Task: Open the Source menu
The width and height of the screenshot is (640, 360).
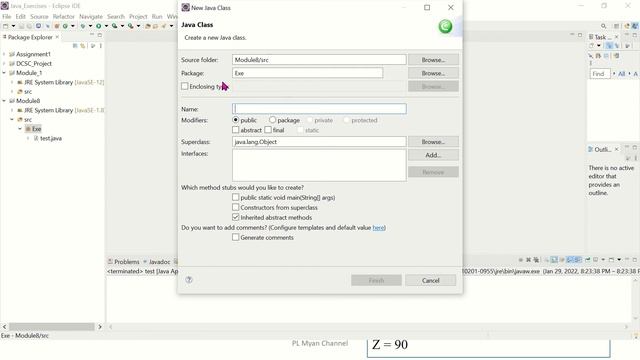Action: point(39,16)
